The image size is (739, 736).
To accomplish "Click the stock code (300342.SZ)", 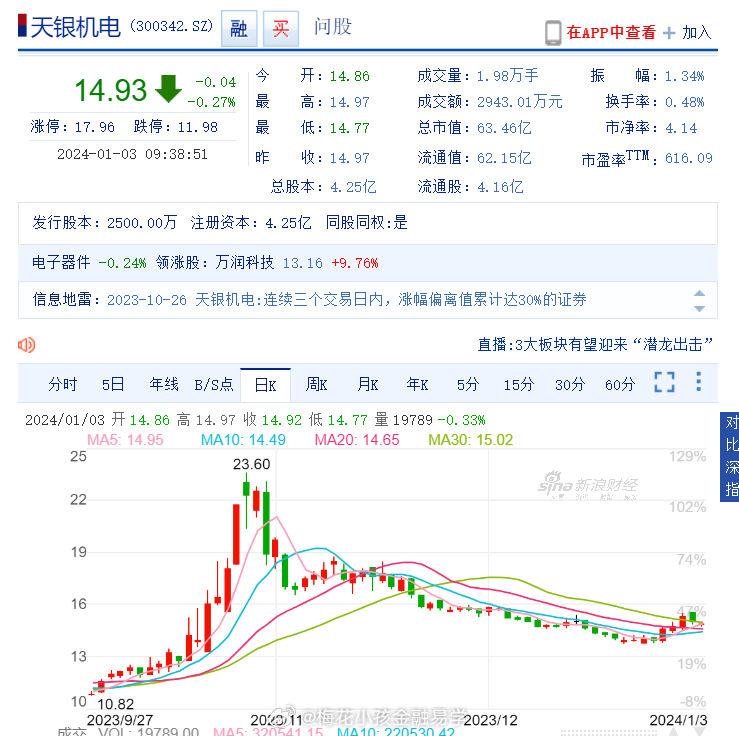I will 172,26.
